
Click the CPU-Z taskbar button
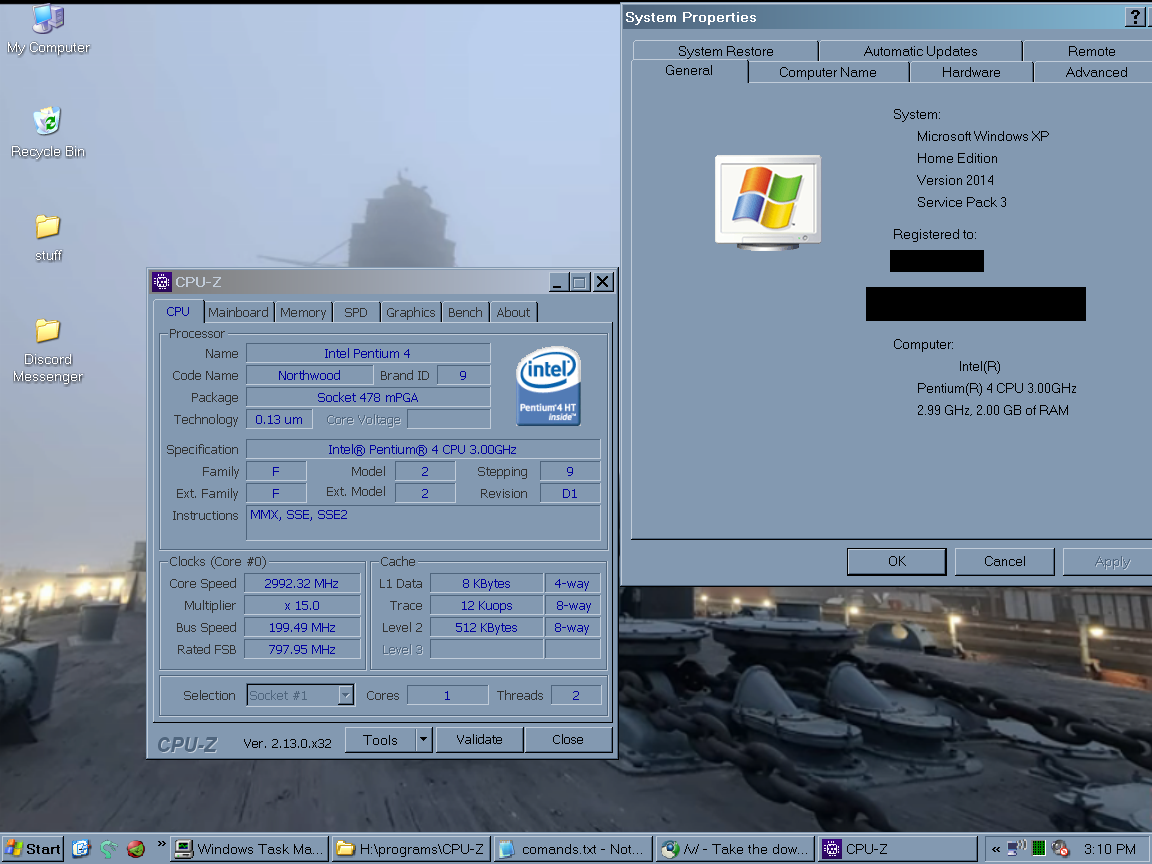(x=898, y=849)
